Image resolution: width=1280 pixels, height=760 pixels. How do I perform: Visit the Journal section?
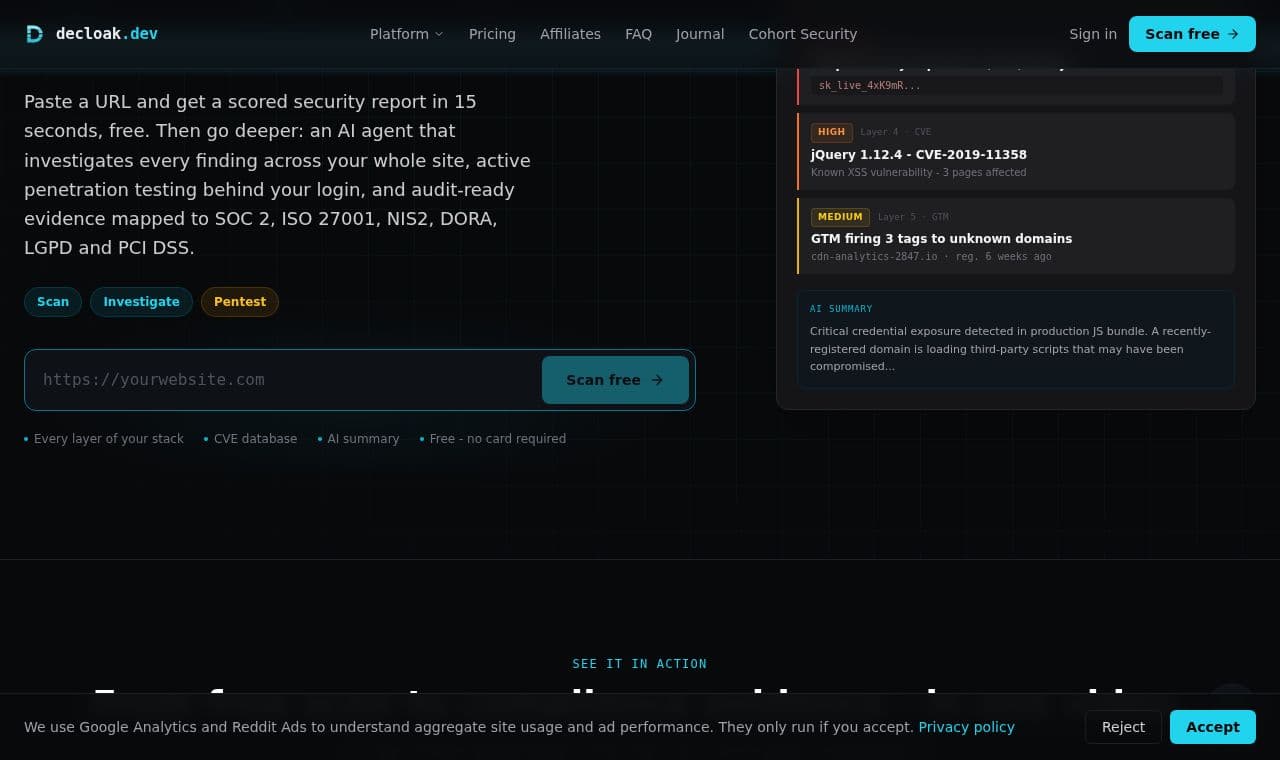pyautogui.click(x=700, y=34)
